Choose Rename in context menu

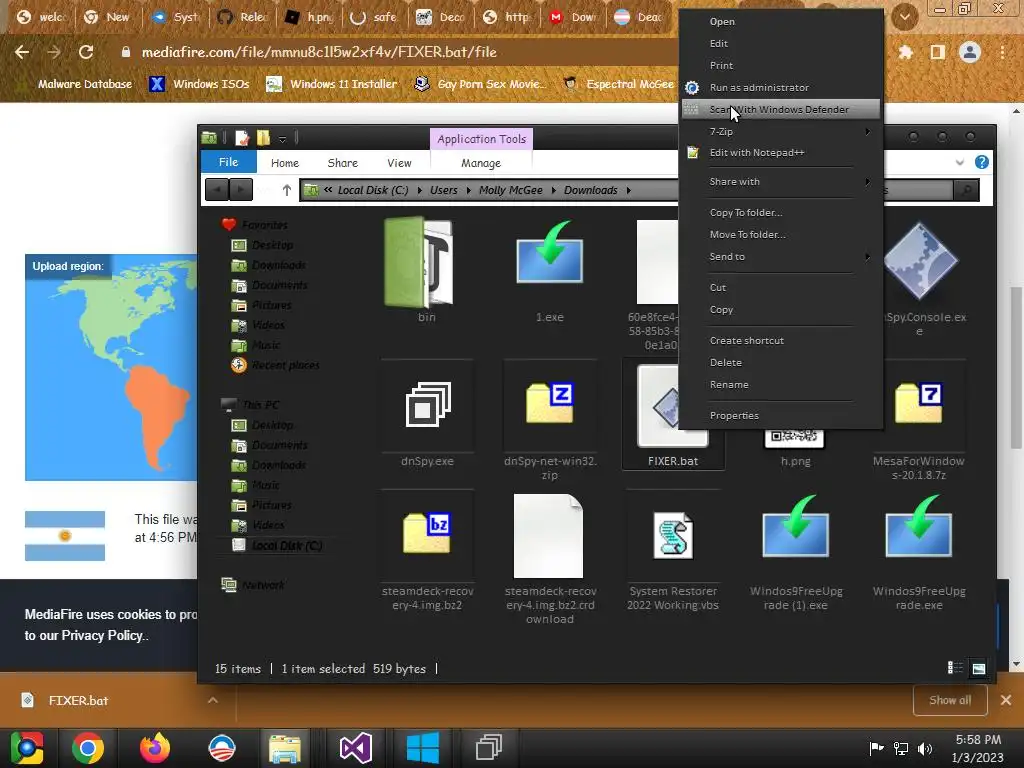point(780,385)
